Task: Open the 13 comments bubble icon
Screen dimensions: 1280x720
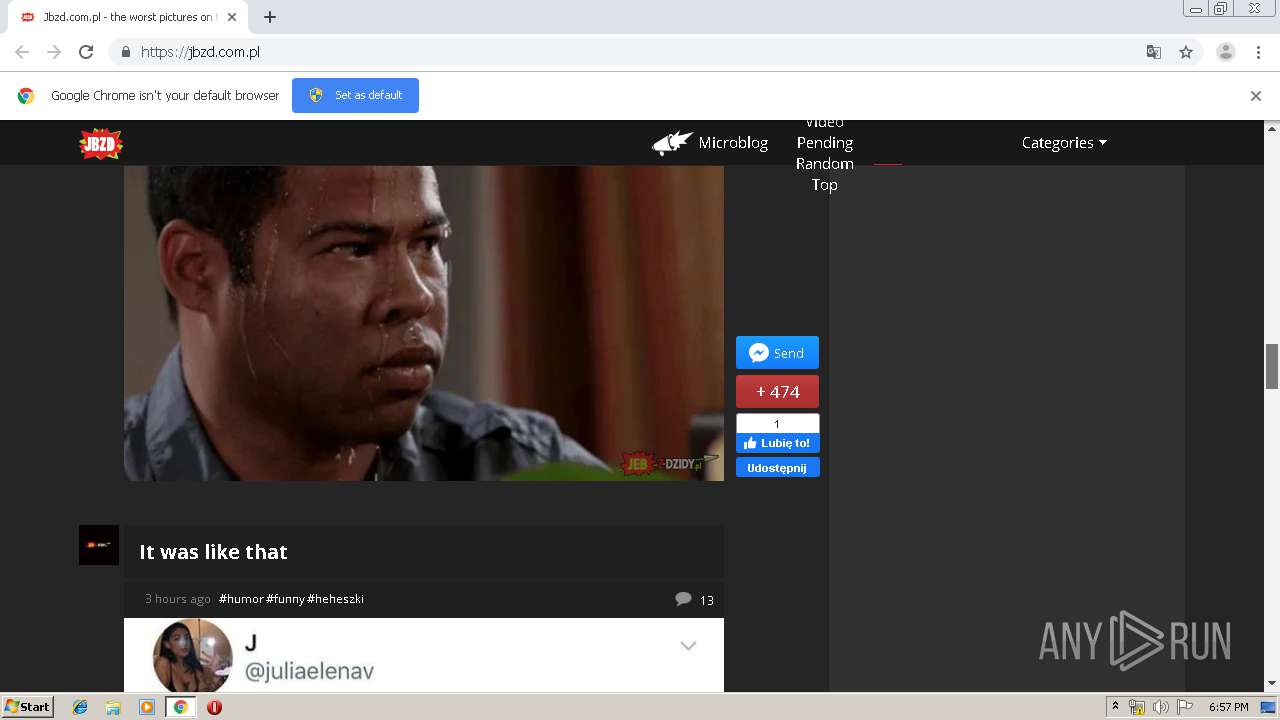Action: [683, 599]
